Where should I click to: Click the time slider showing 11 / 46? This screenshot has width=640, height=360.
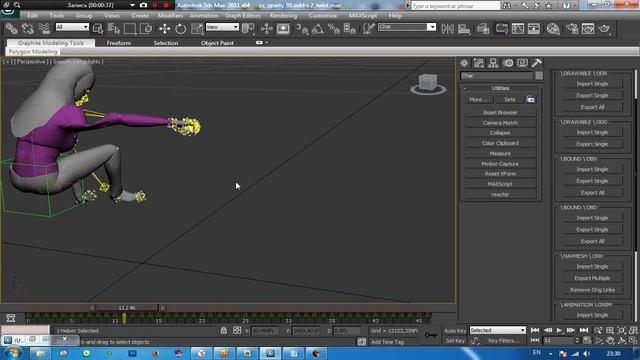click(127, 308)
